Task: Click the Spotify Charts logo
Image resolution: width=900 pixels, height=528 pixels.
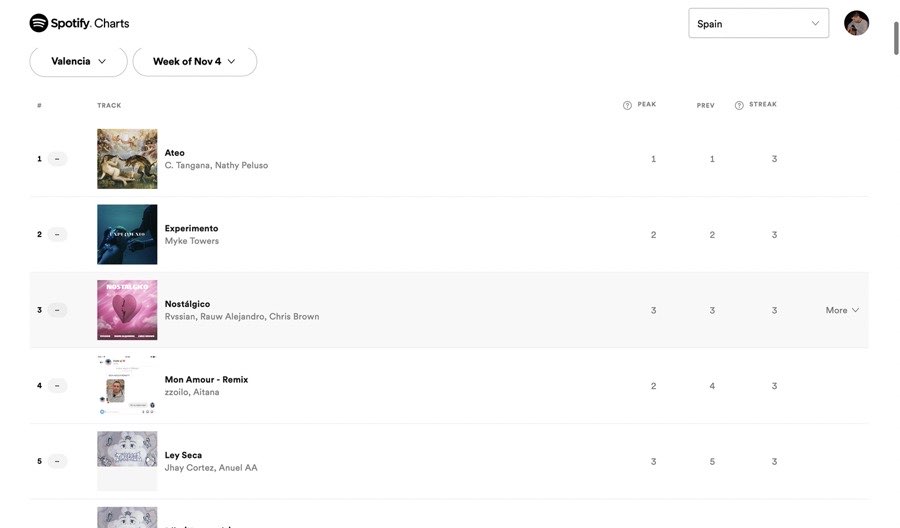Action: (x=79, y=23)
